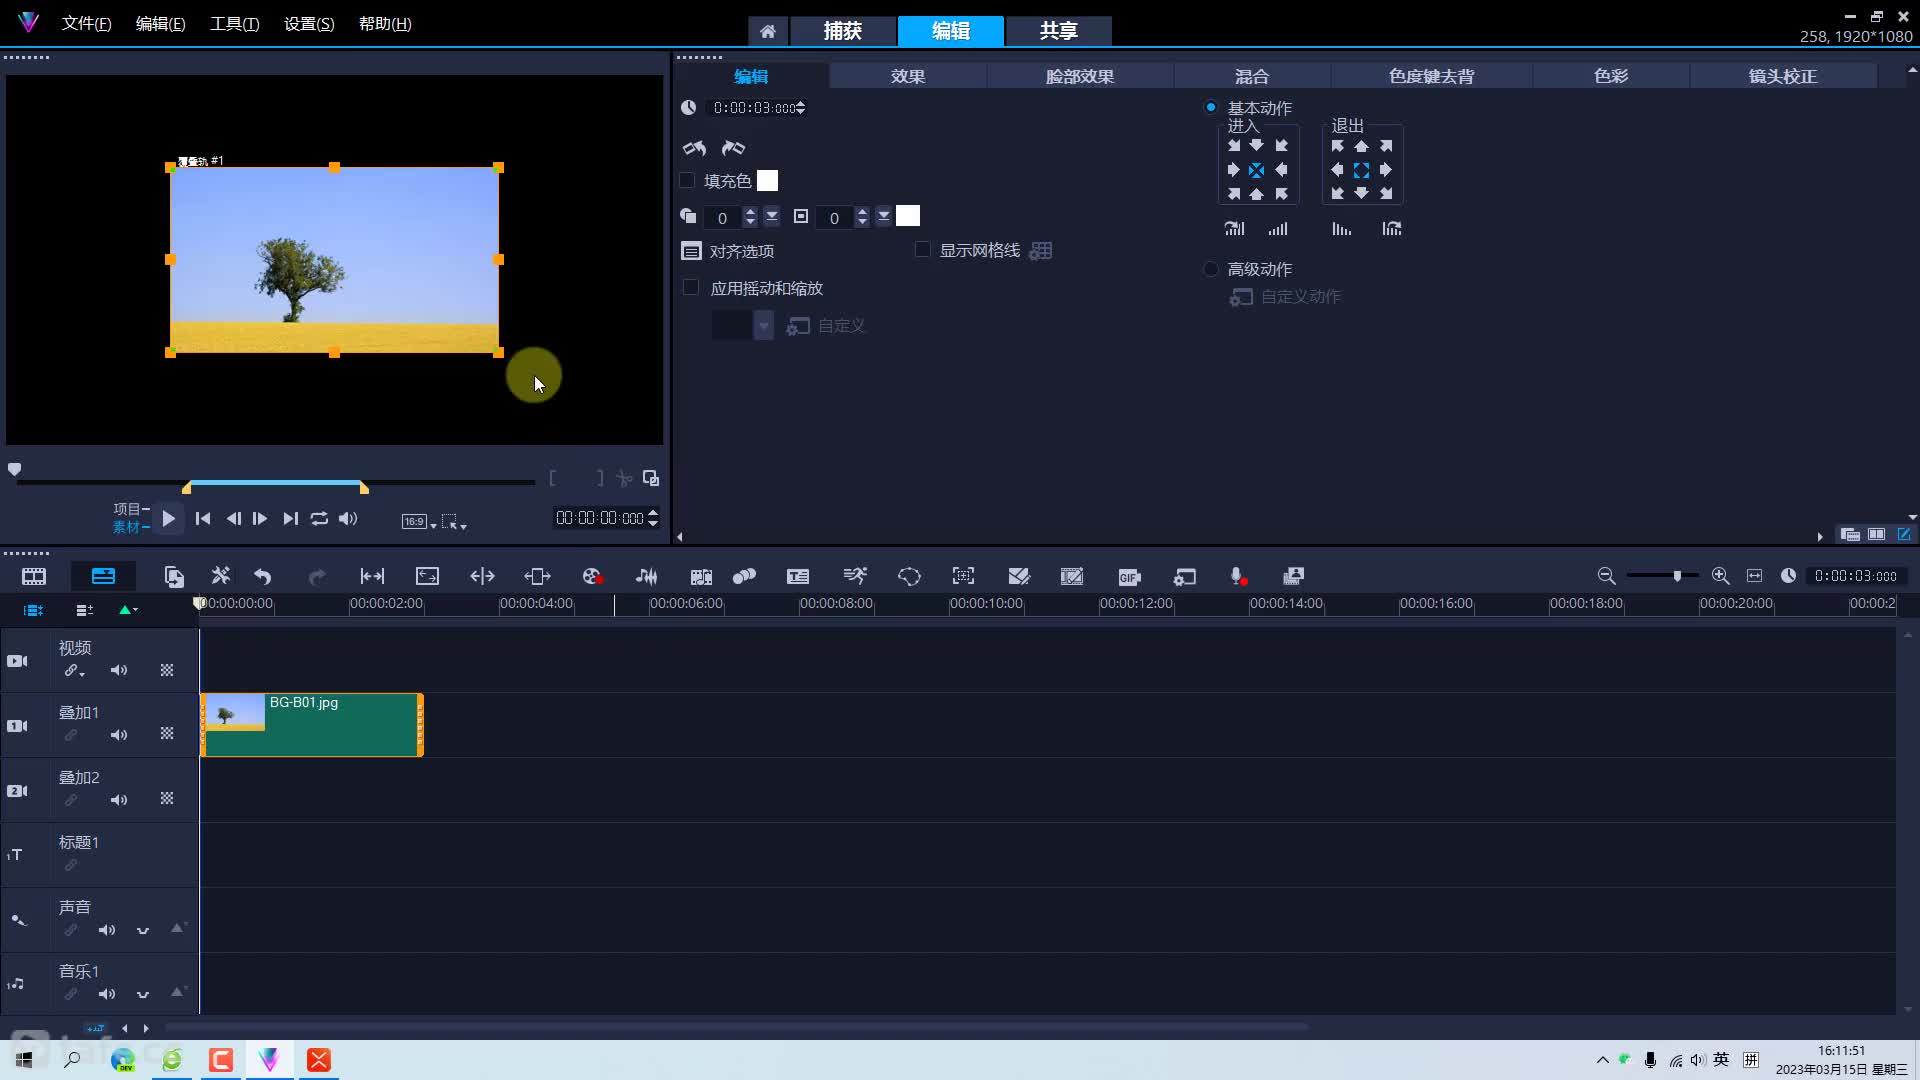Enable the 显示网格线 checkbox
This screenshot has height=1080, width=1920.
[923, 250]
